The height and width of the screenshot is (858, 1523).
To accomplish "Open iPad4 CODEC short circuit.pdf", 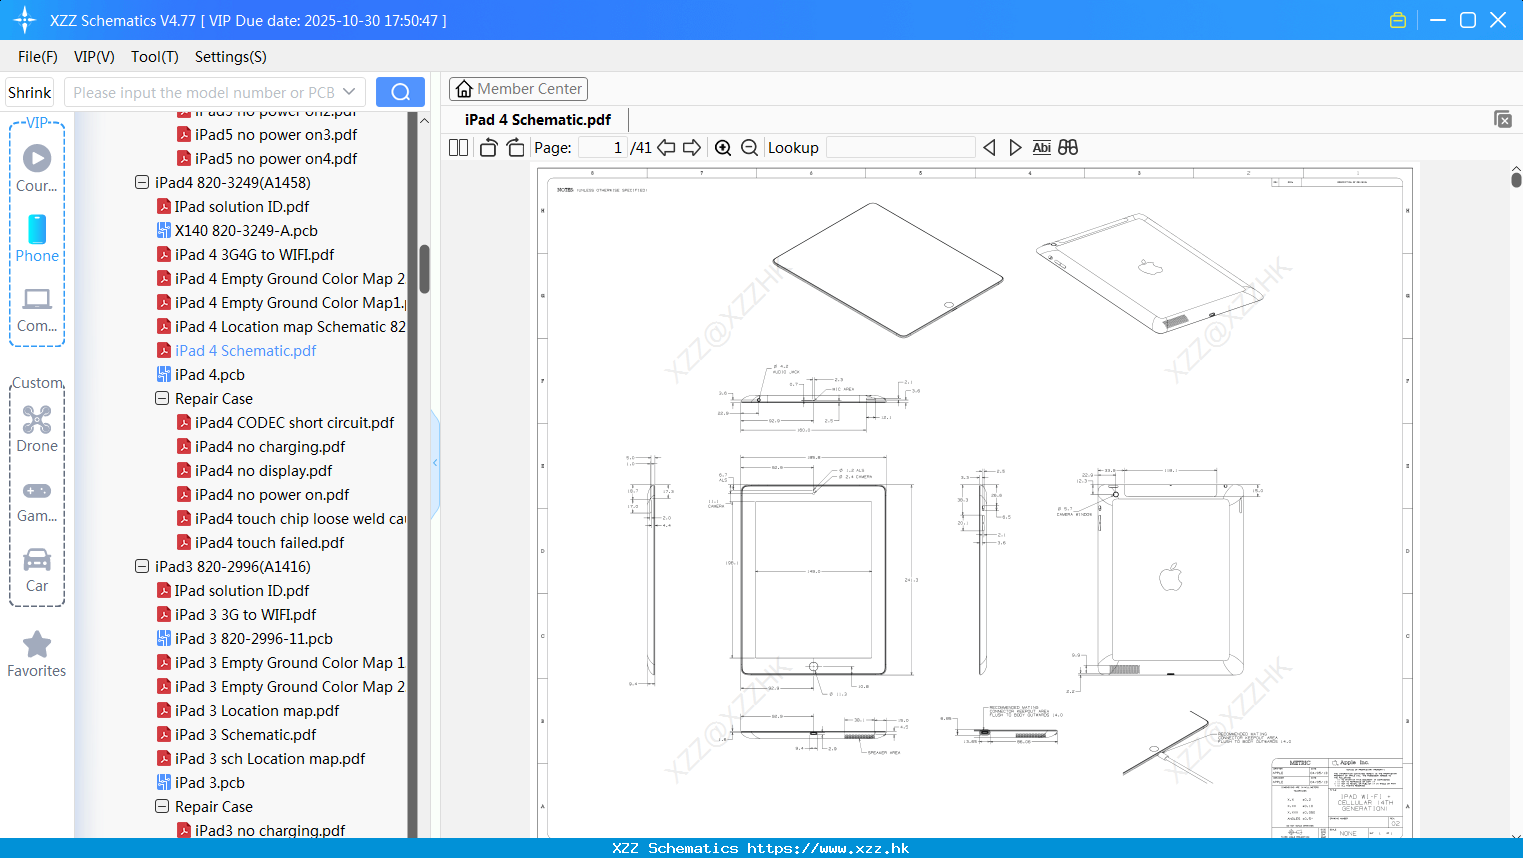I will tap(295, 423).
